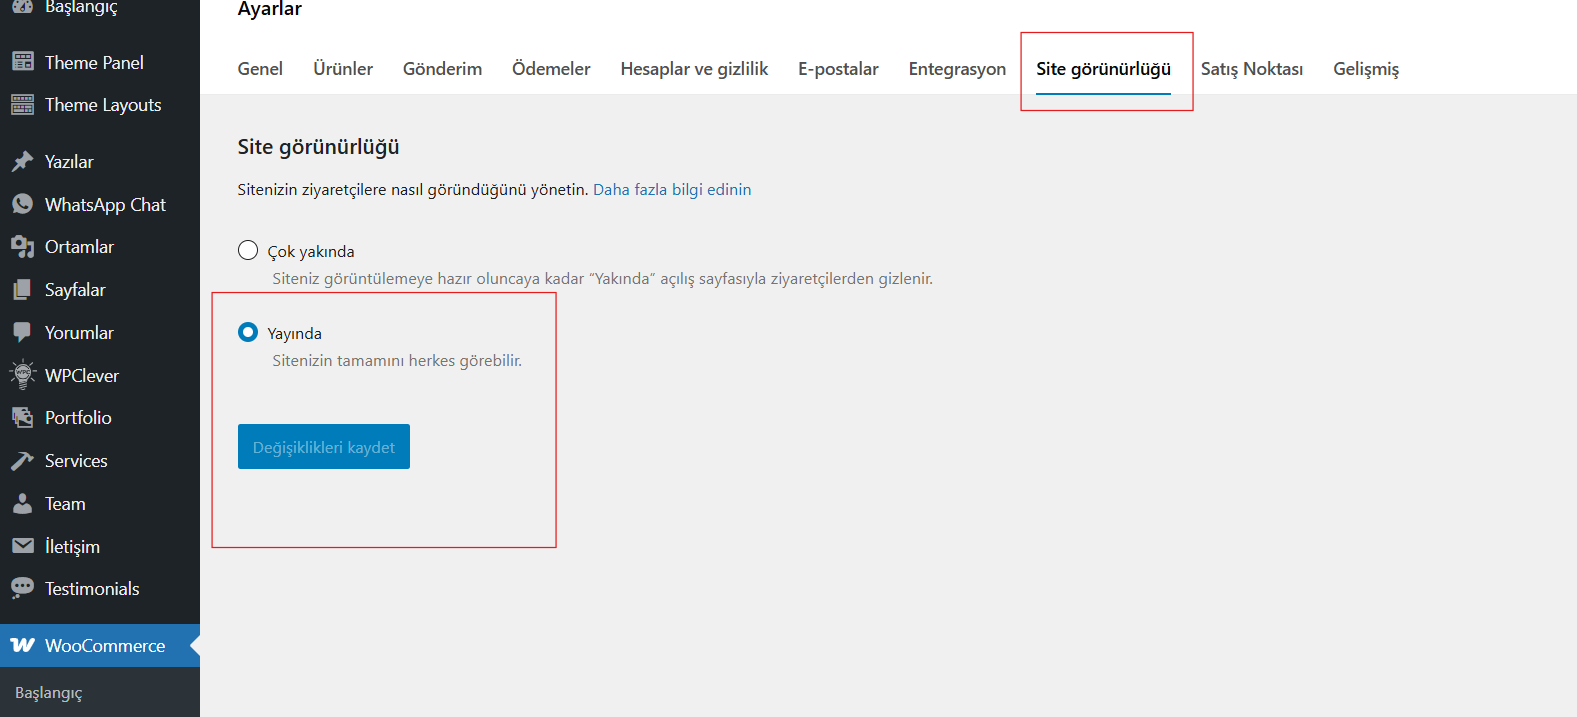1577x717 pixels.
Task: Click the Yorumlar comment bubble icon
Action: pyautogui.click(x=22, y=333)
